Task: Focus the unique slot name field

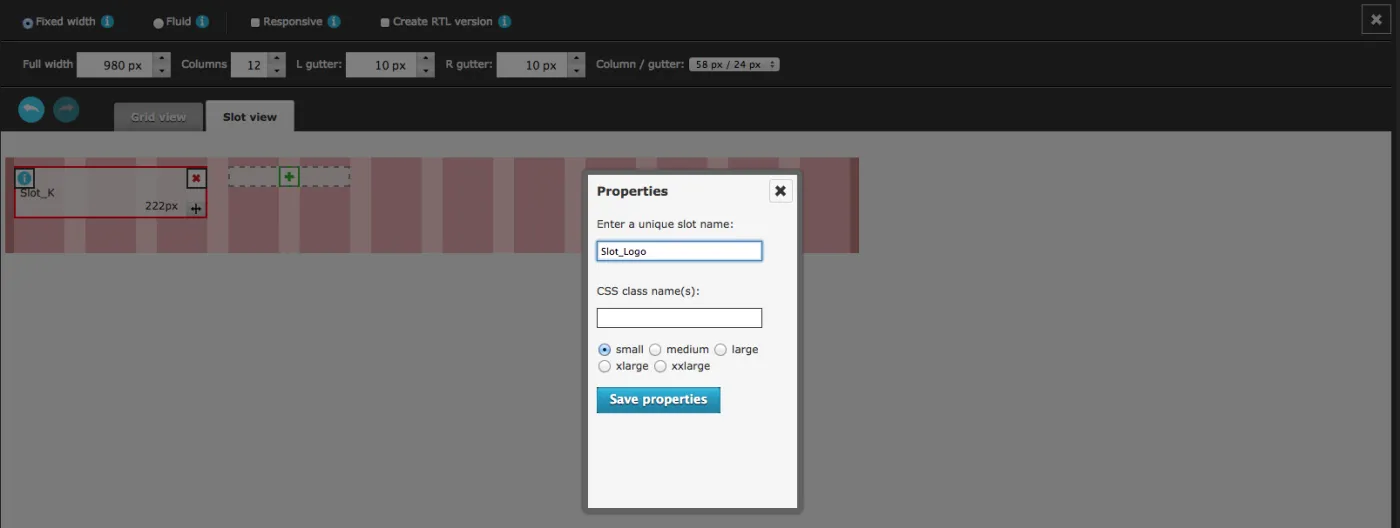Action: tap(679, 251)
